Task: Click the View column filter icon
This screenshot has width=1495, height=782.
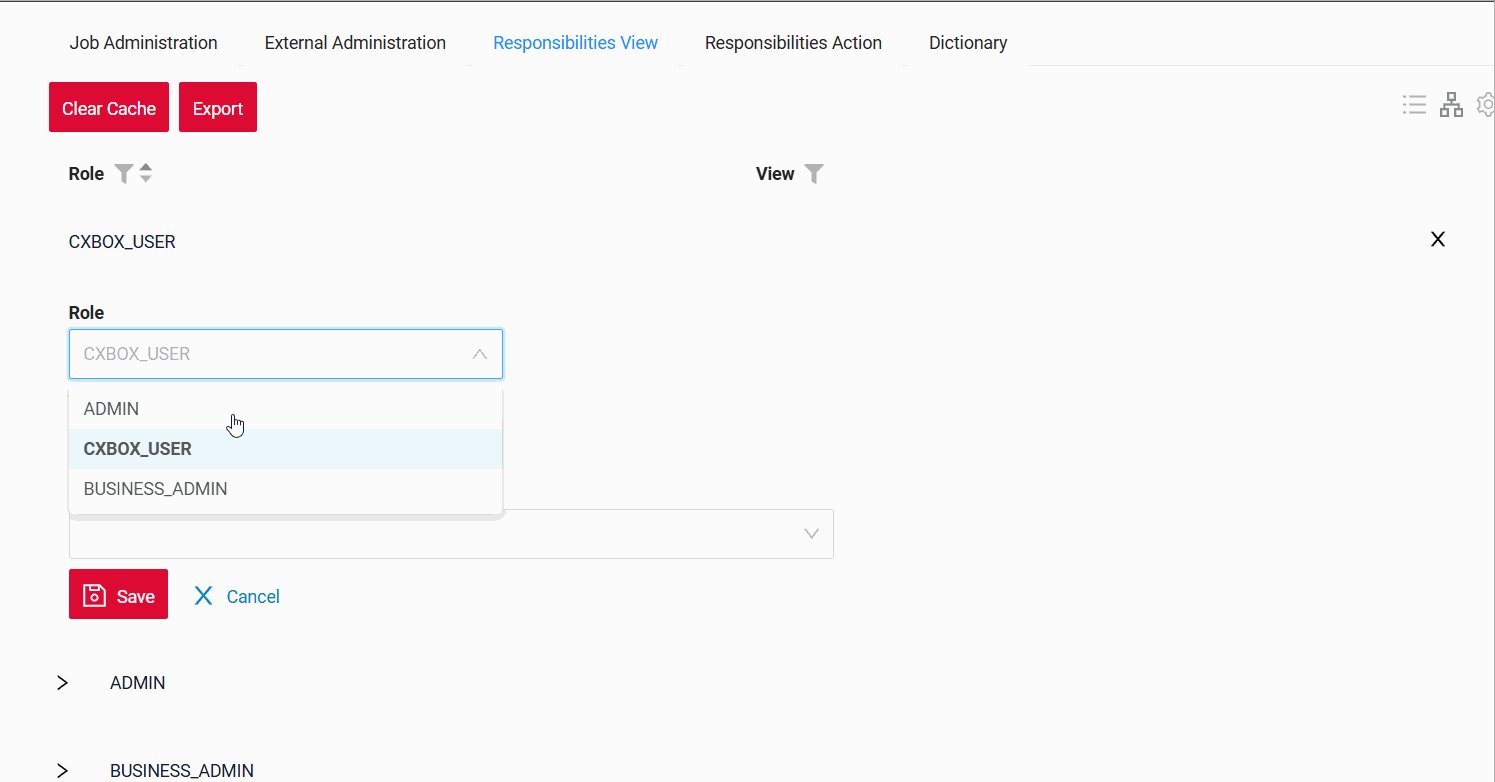Action: tap(814, 174)
